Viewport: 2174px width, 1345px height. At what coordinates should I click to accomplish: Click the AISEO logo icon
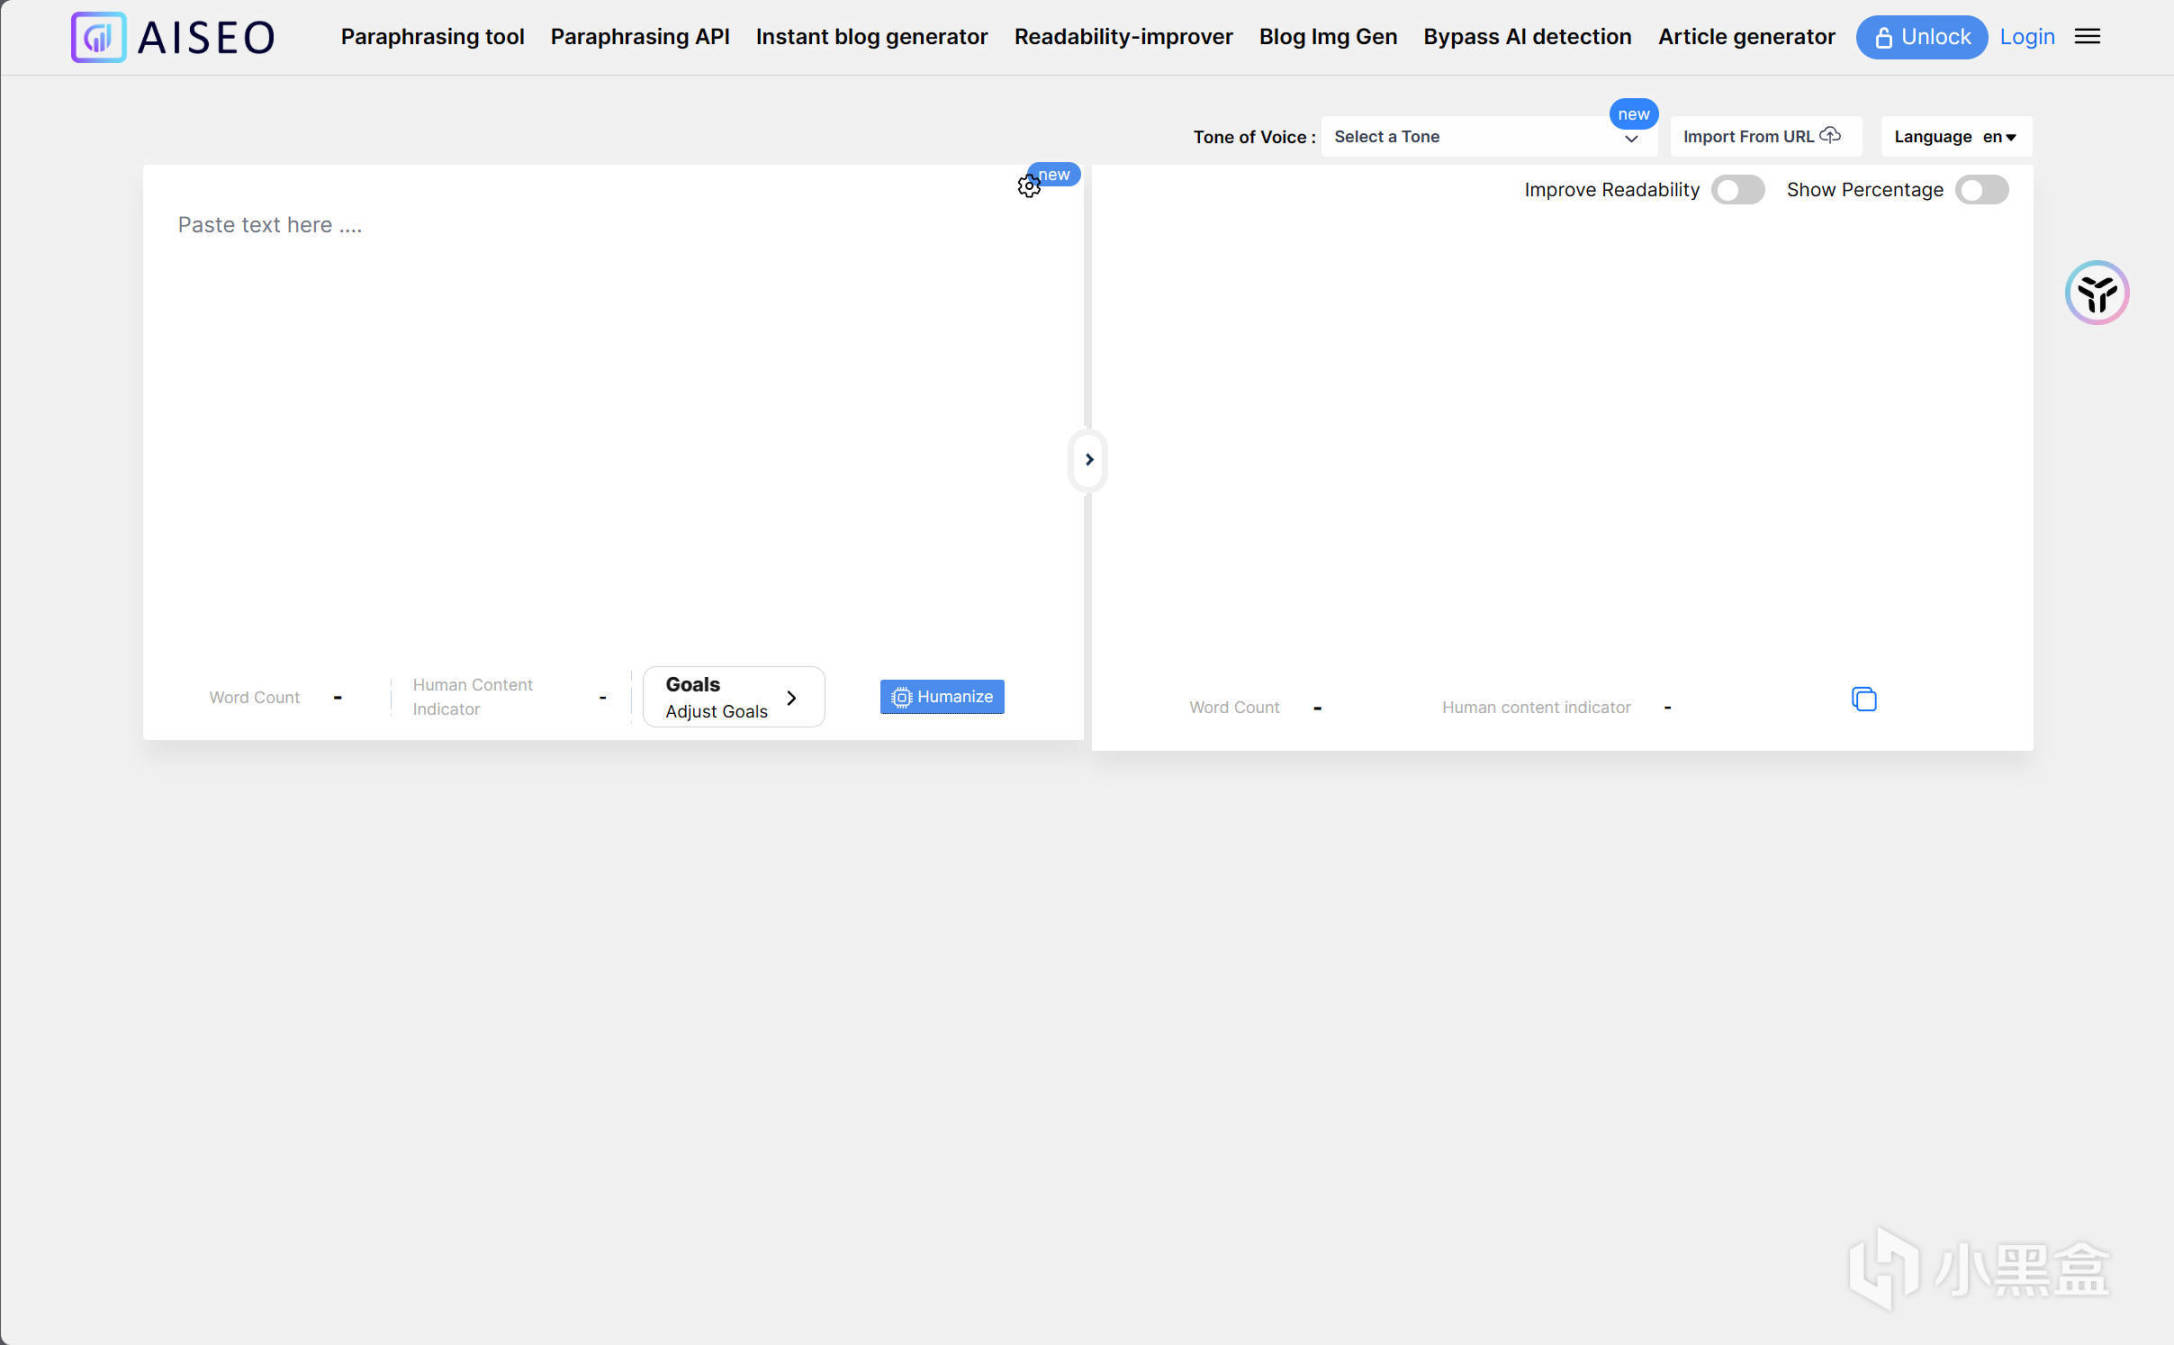(x=98, y=37)
